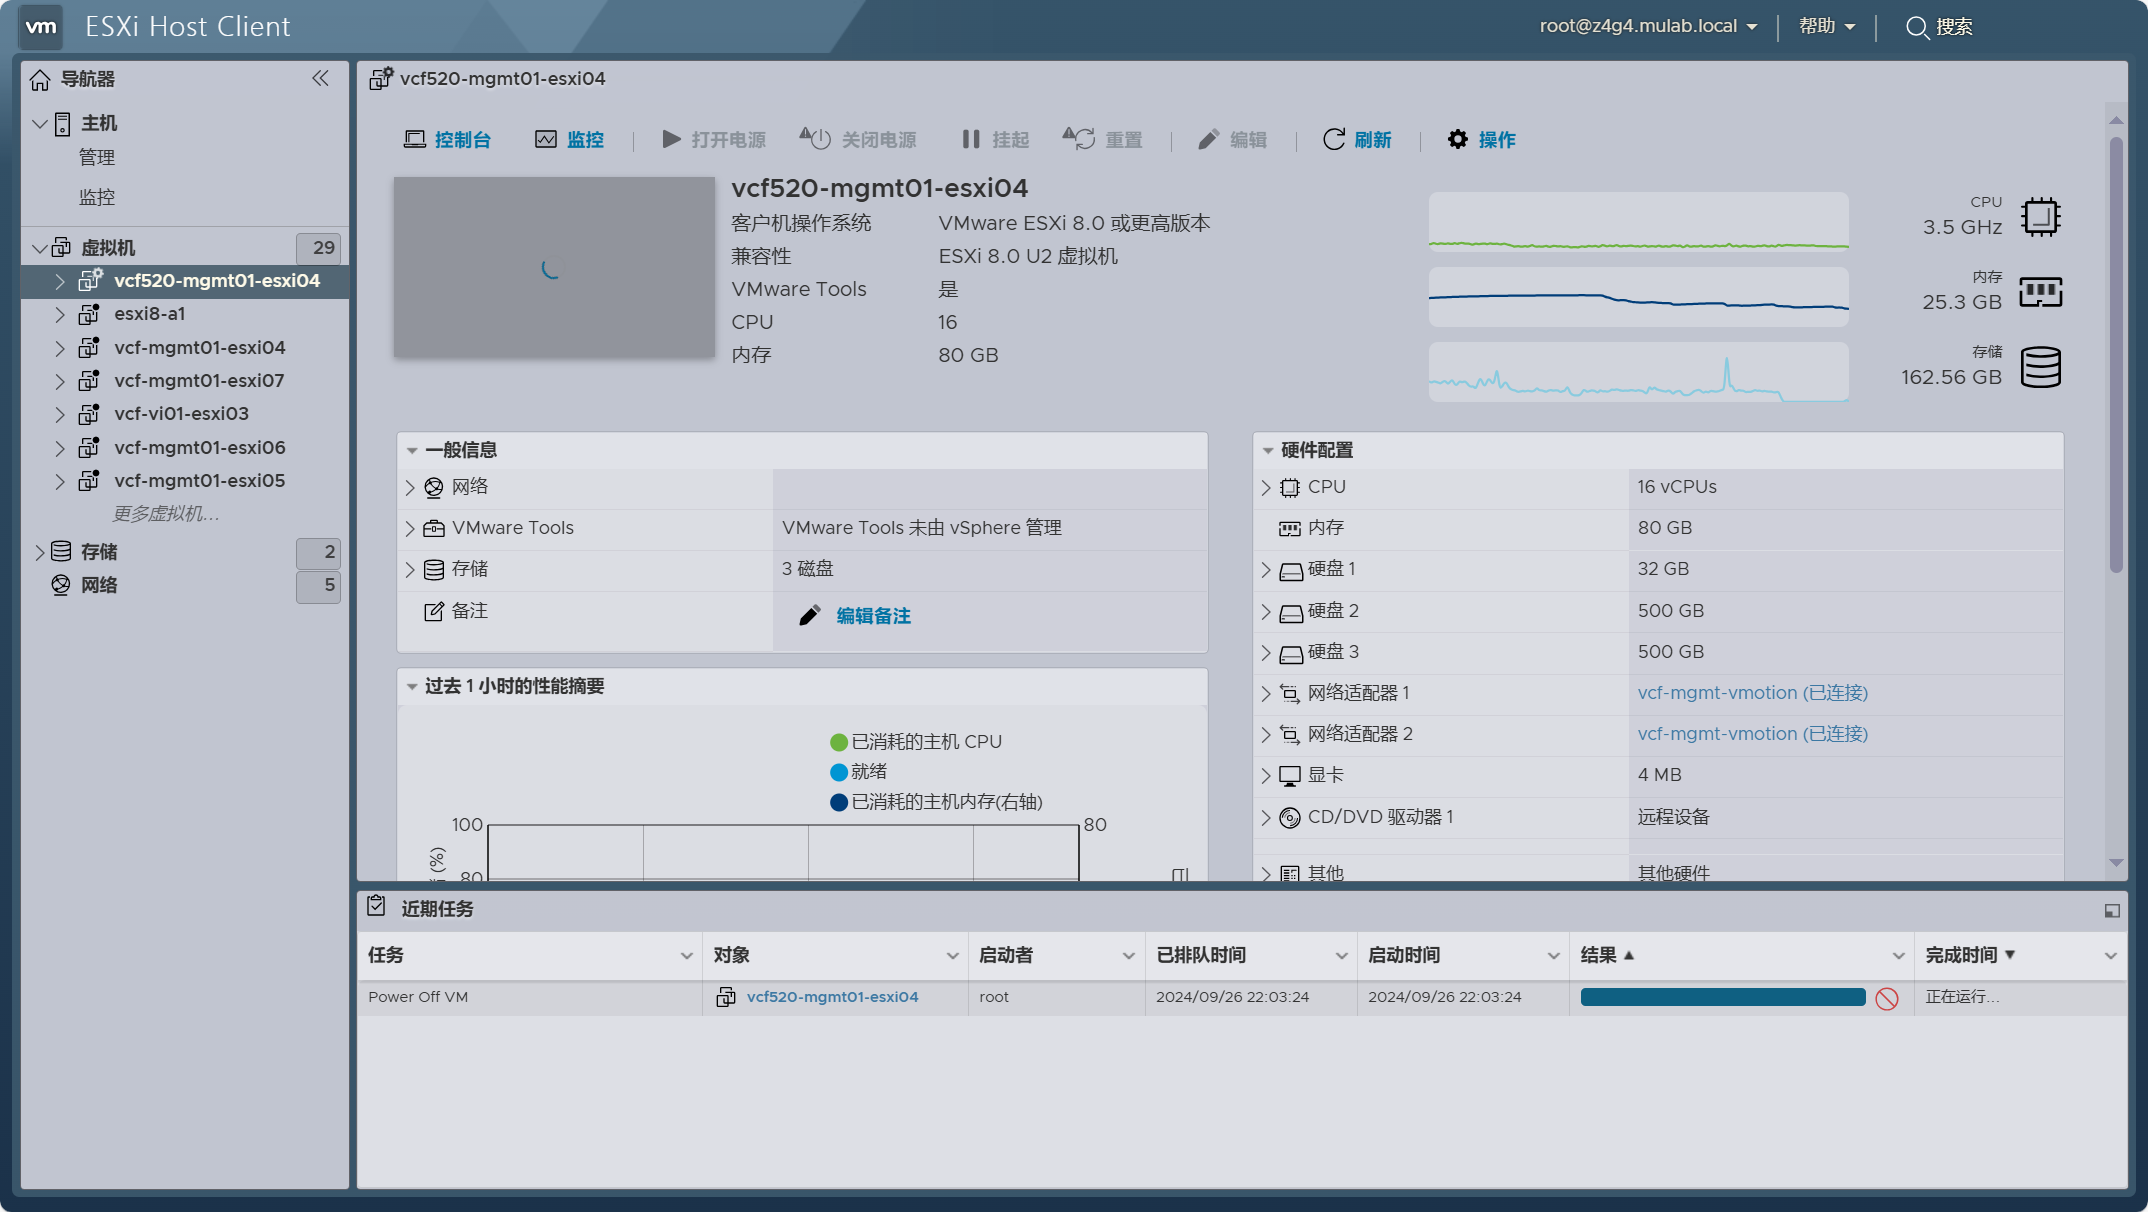
Task: Open 任务 column dropdown arrow
Action: point(687,956)
